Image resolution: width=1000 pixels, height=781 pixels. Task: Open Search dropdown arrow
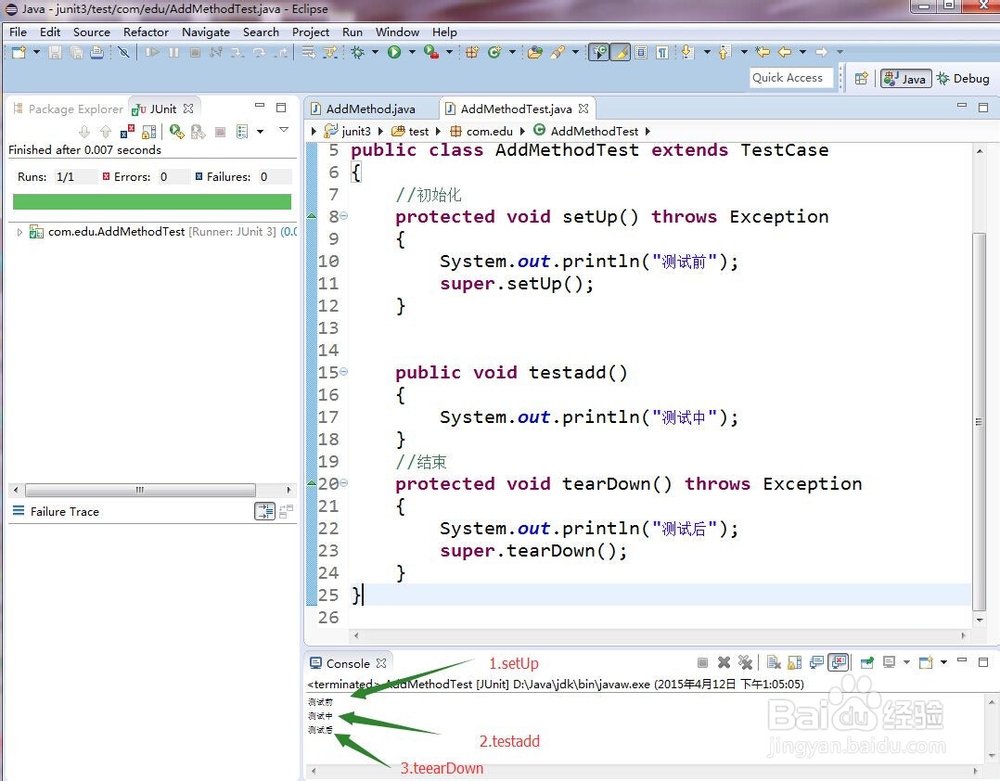(575, 52)
